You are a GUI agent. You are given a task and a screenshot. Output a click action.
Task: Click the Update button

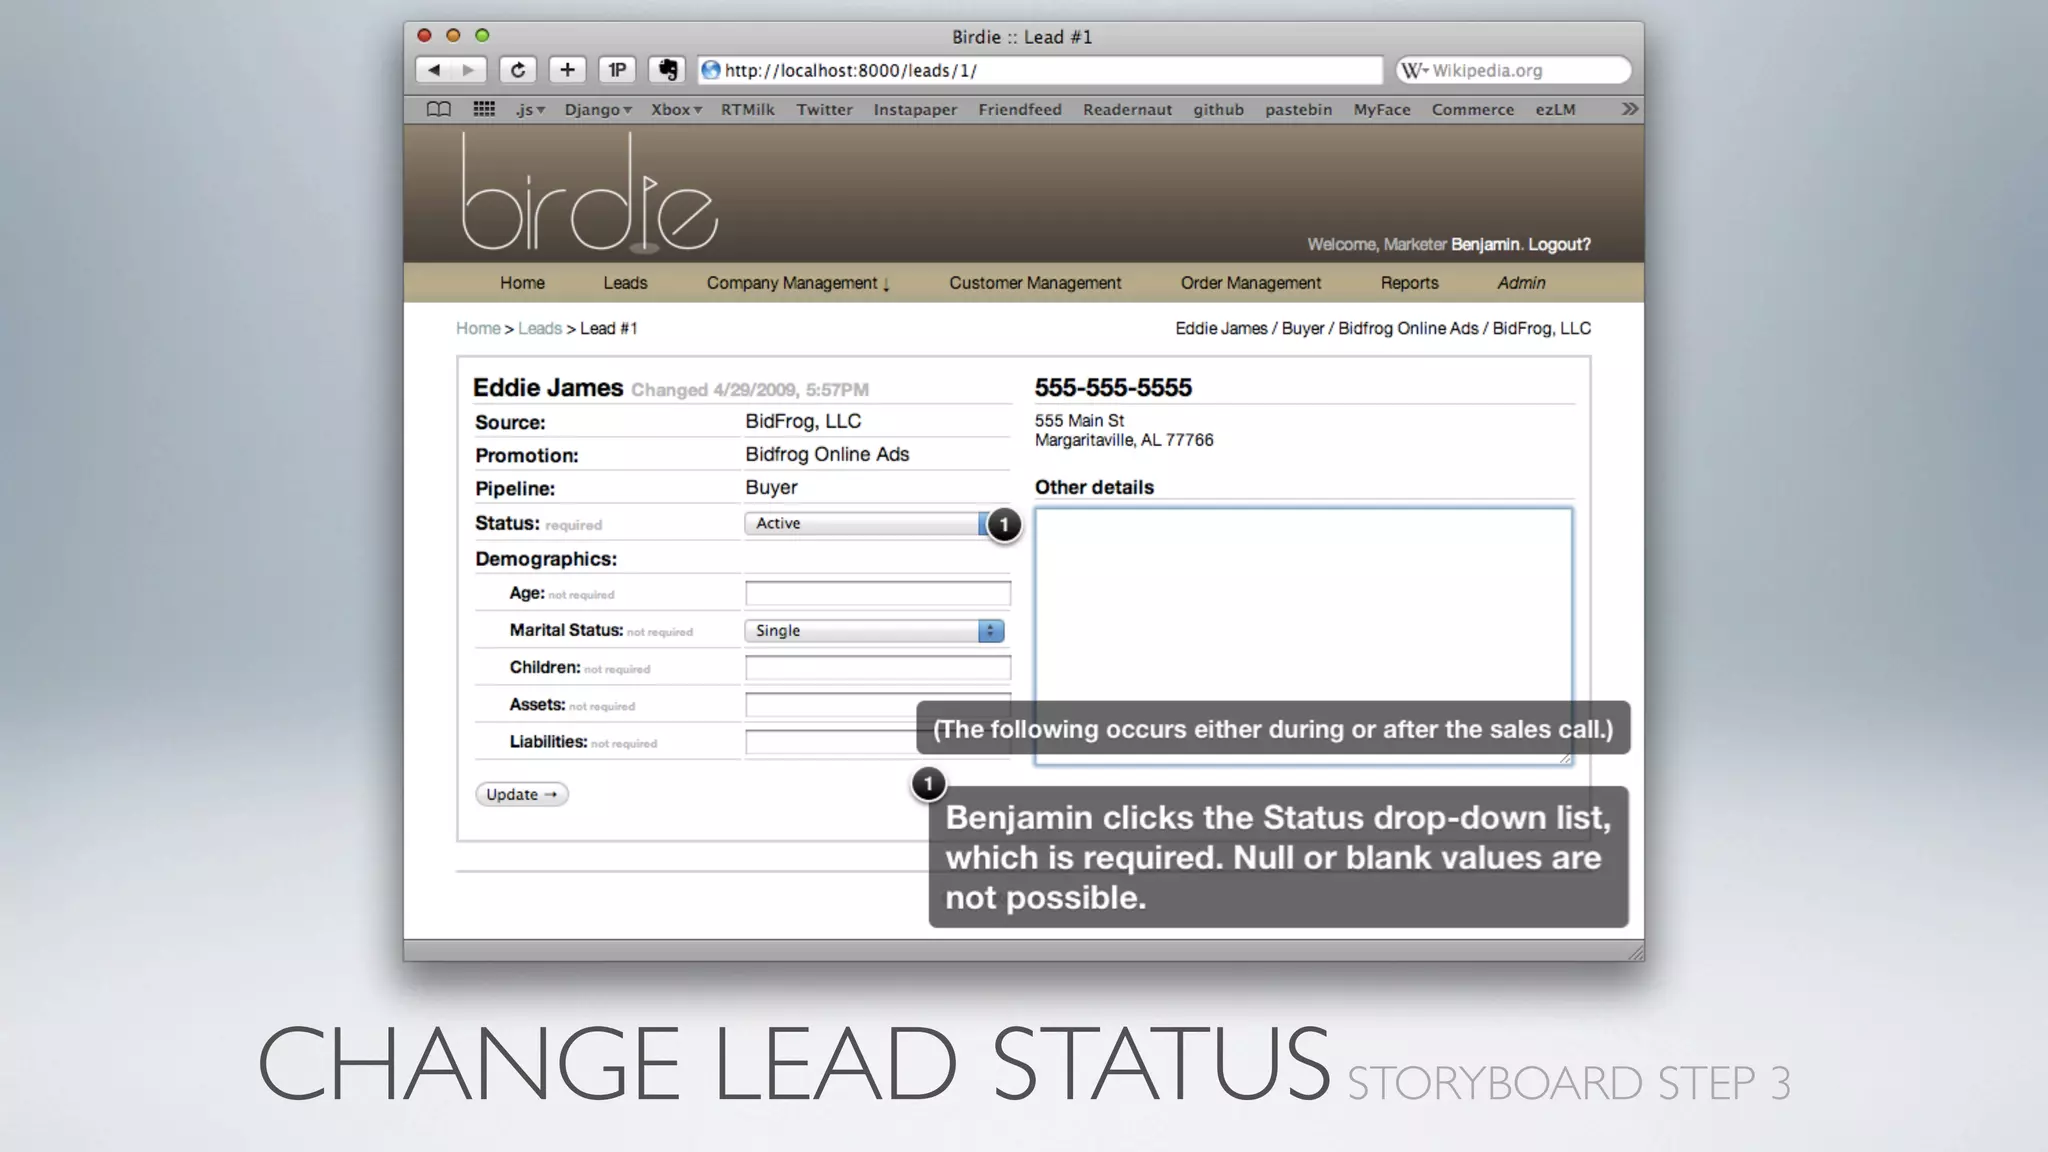point(521,794)
